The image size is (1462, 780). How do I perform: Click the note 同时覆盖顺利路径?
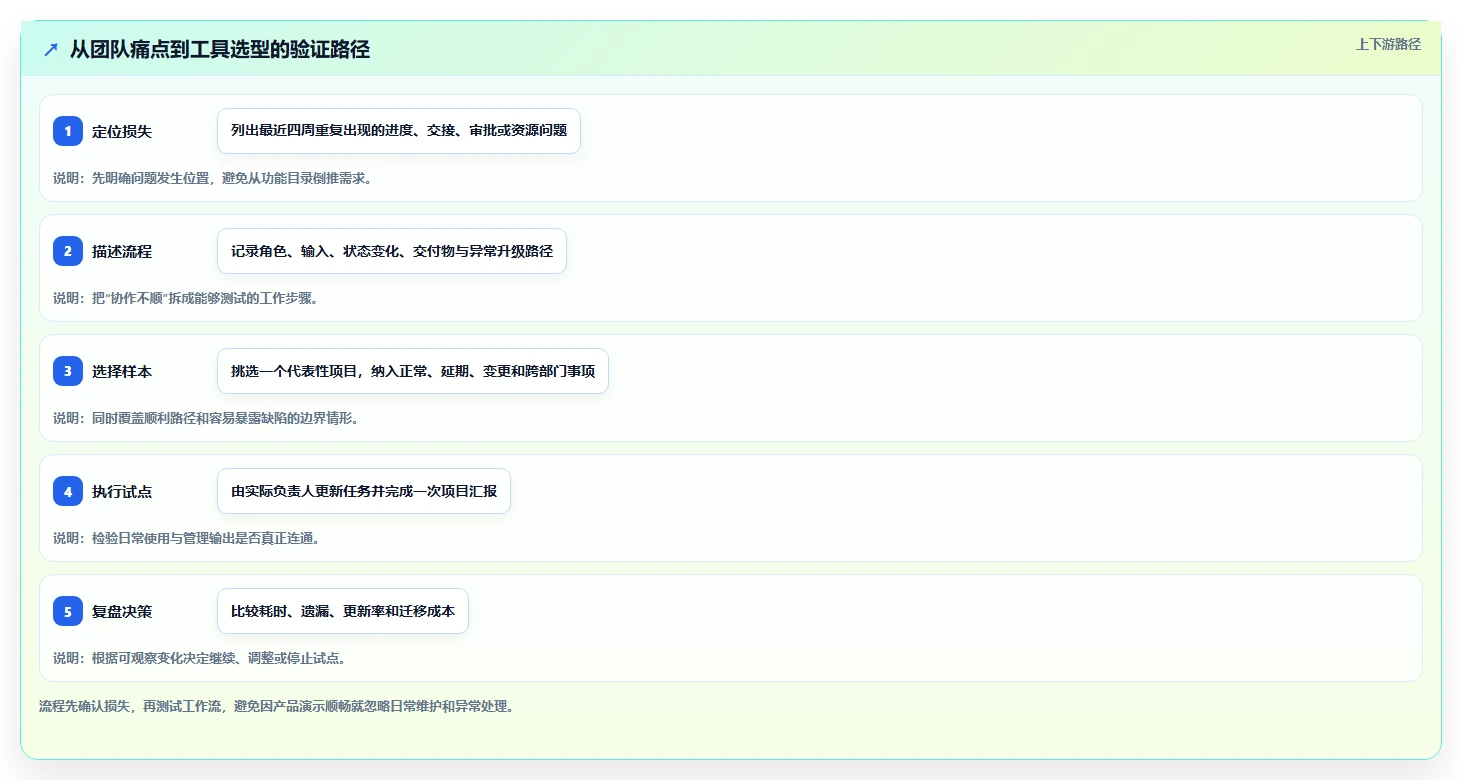click(x=206, y=418)
